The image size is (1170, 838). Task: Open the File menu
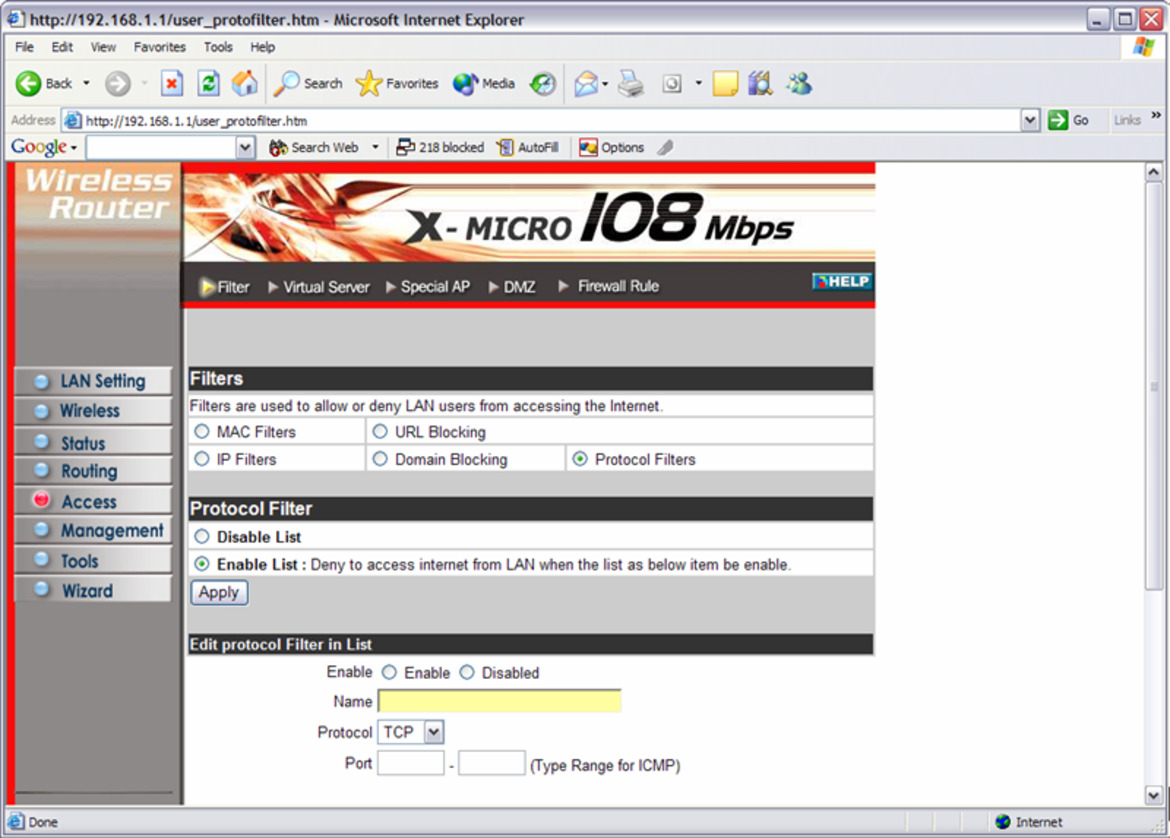coord(25,47)
